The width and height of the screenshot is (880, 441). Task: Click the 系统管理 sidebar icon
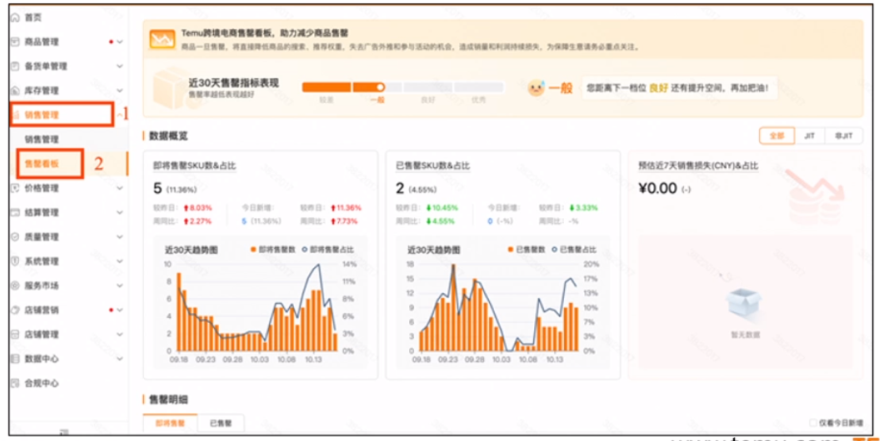(x=15, y=261)
